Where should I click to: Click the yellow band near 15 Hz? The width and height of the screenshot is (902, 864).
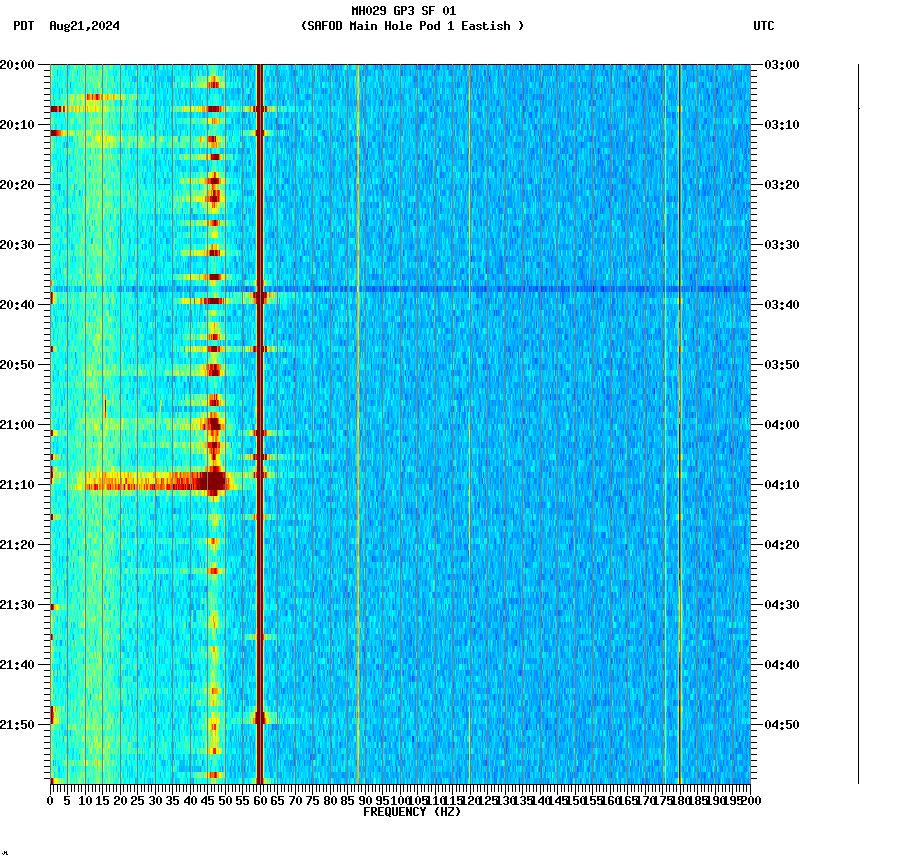click(x=100, y=400)
